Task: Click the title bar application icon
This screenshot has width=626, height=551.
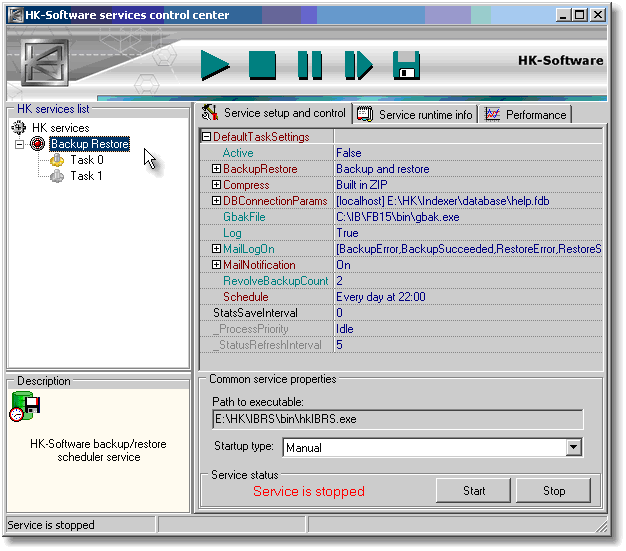Action: [16, 15]
